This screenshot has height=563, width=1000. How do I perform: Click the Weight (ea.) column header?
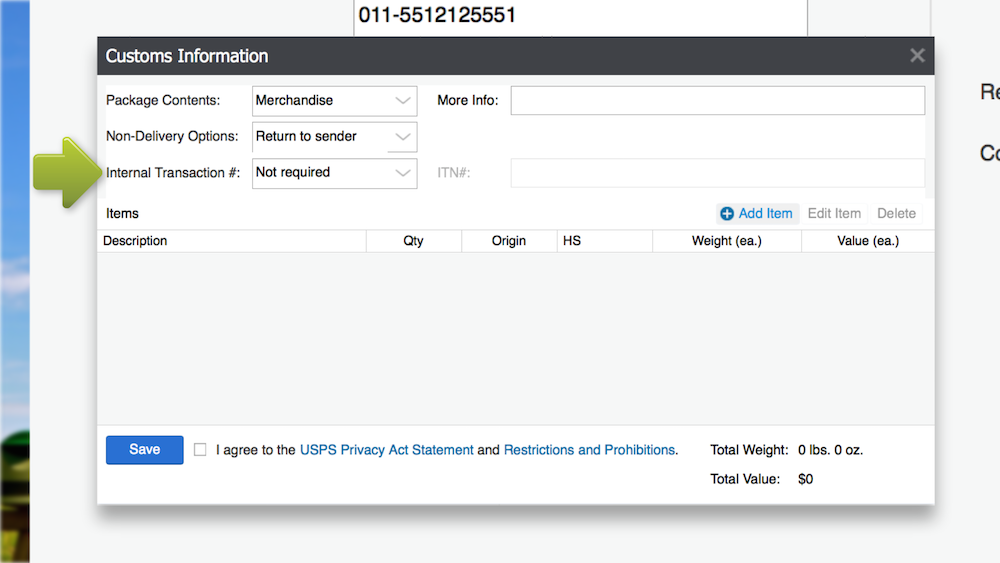click(x=727, y=241)
